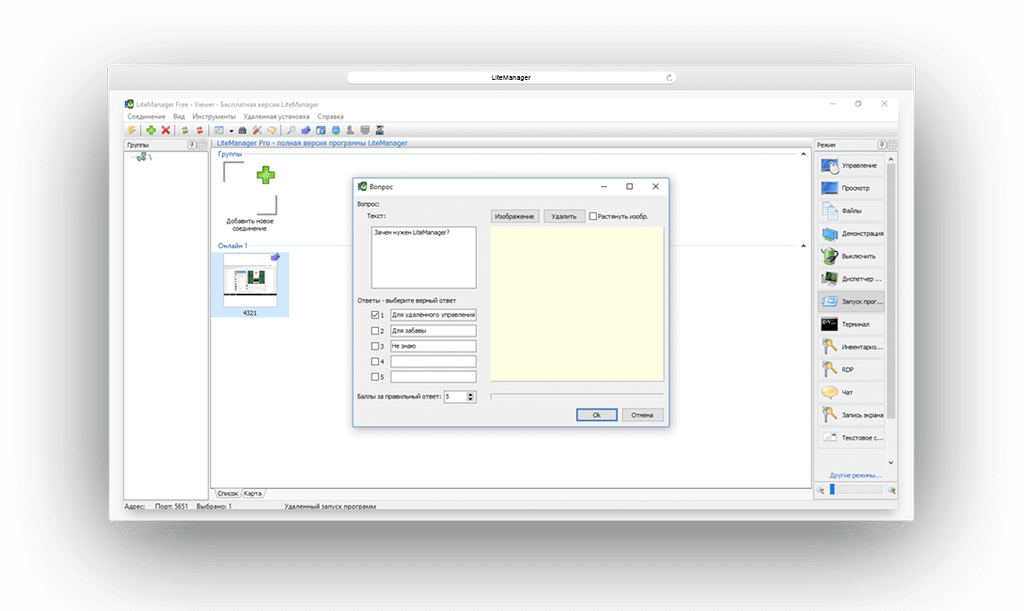
Task: Click the lightning bolt connect icon in toolbar
Action: pos(132,131)
